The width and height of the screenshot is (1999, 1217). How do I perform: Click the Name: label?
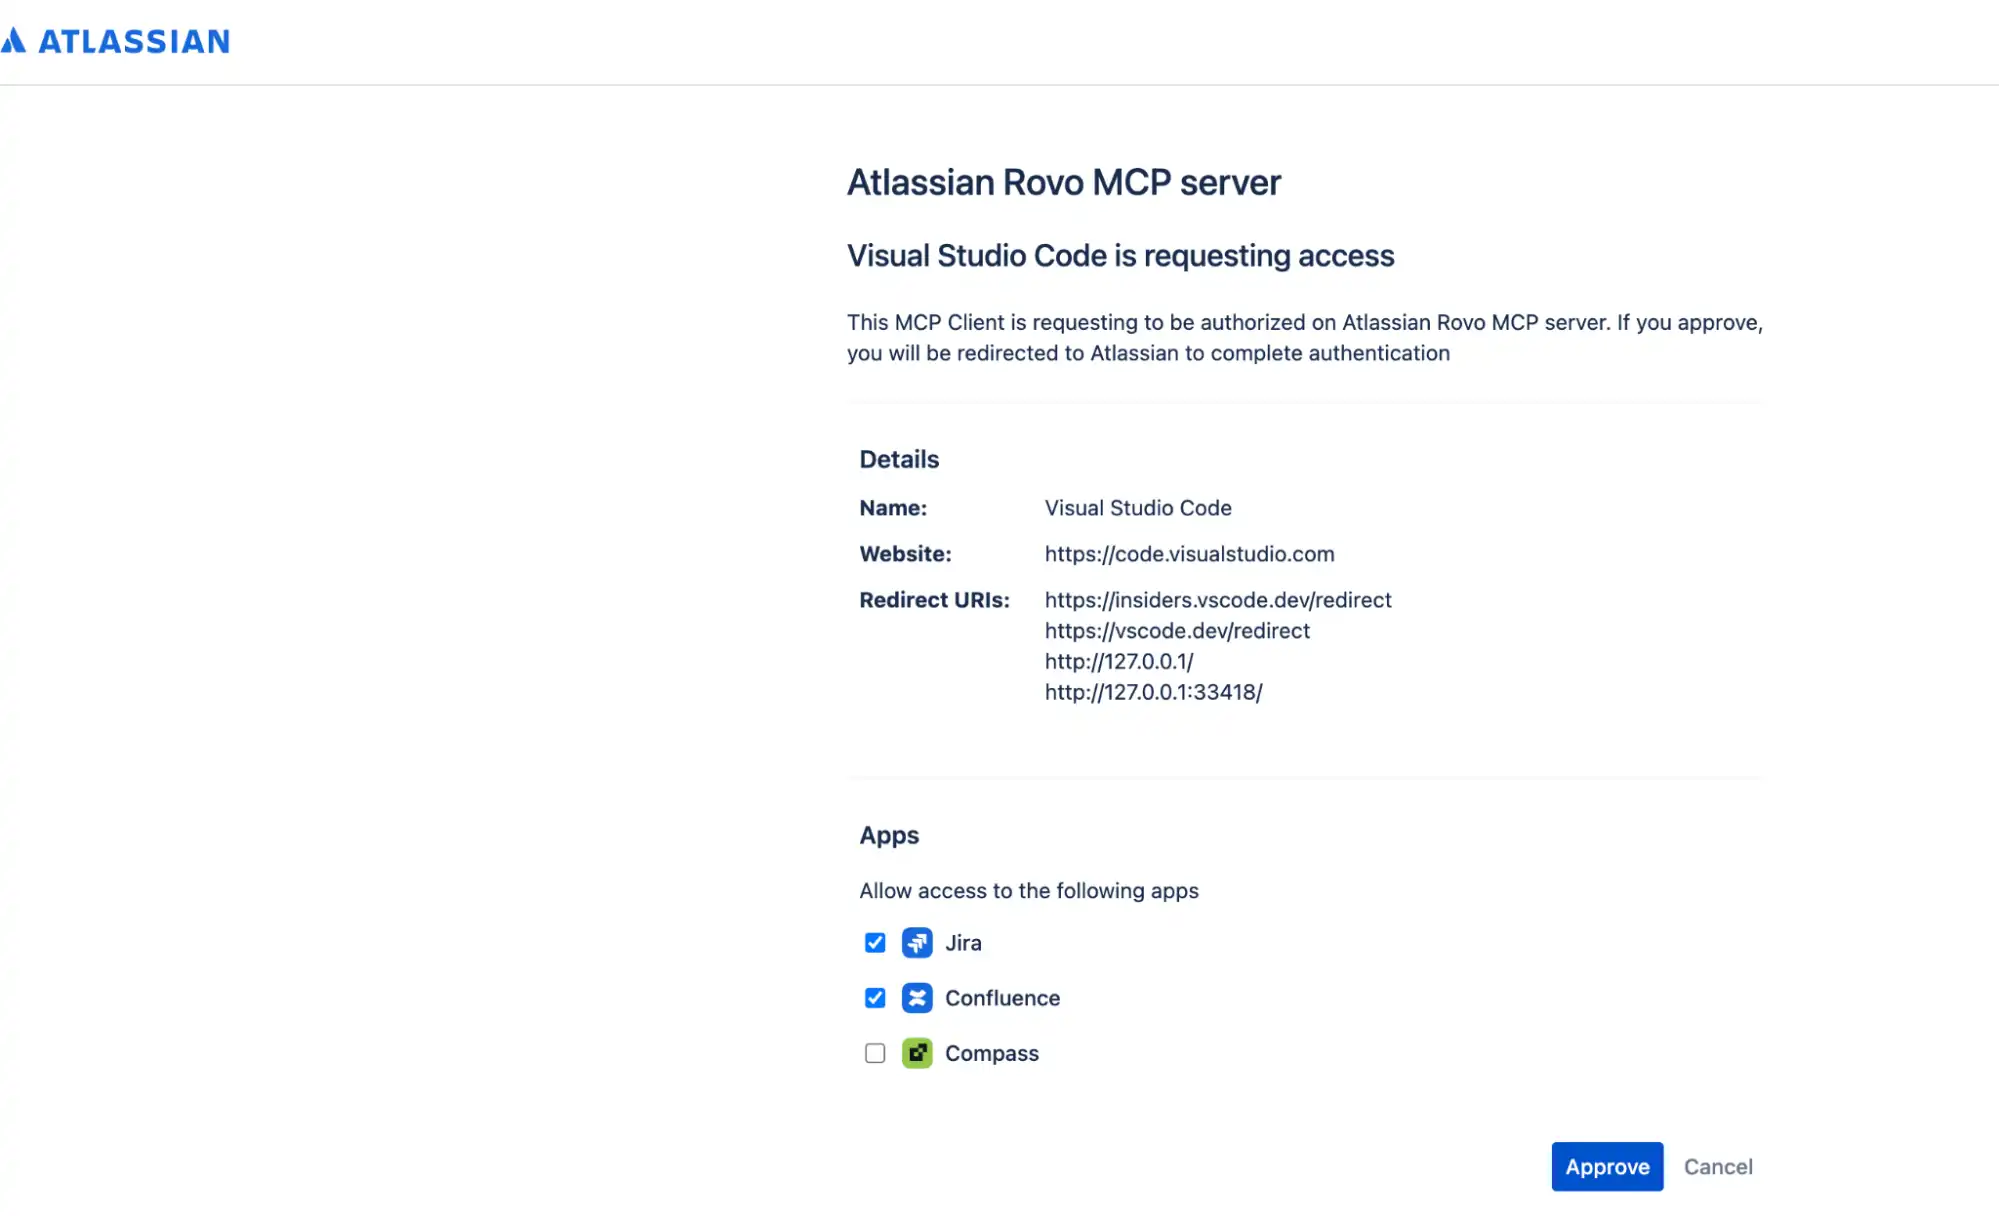click(893, 508)
